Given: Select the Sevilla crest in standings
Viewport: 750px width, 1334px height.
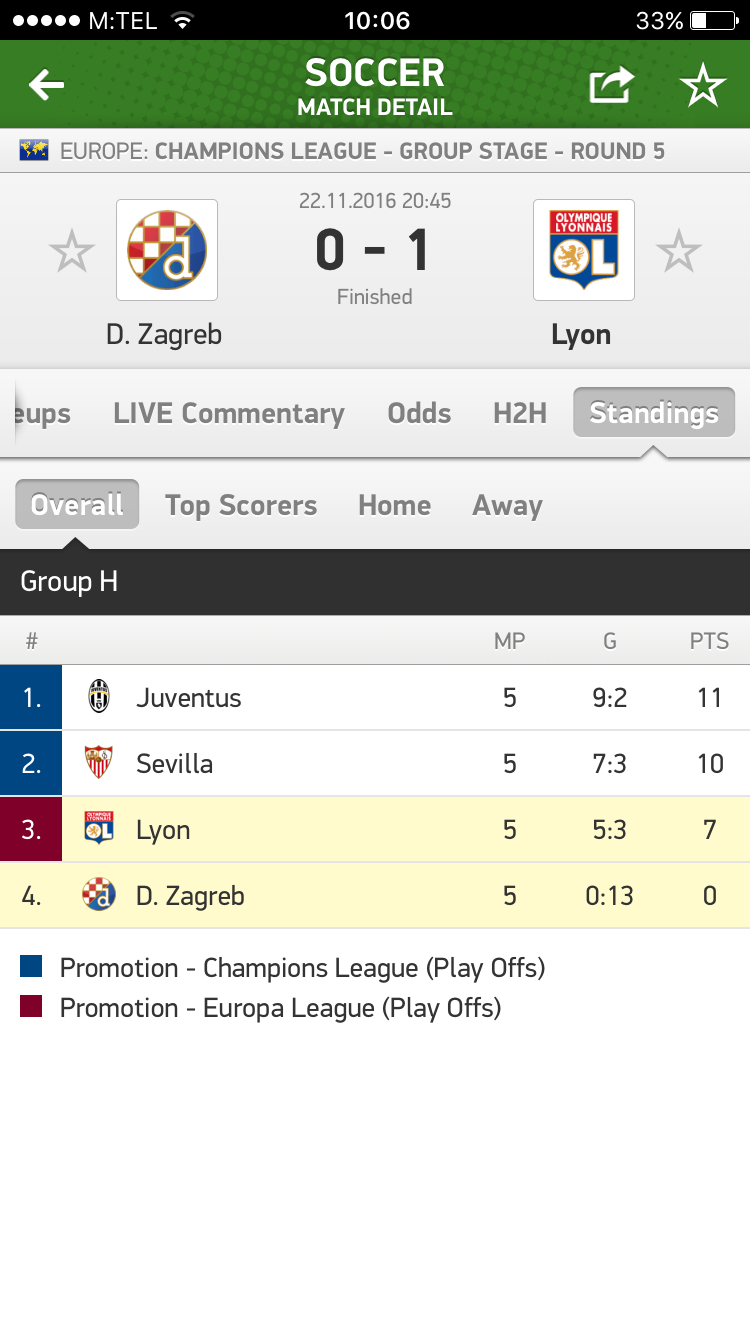Looking at the screenshot, I should [x=98, y=763].
